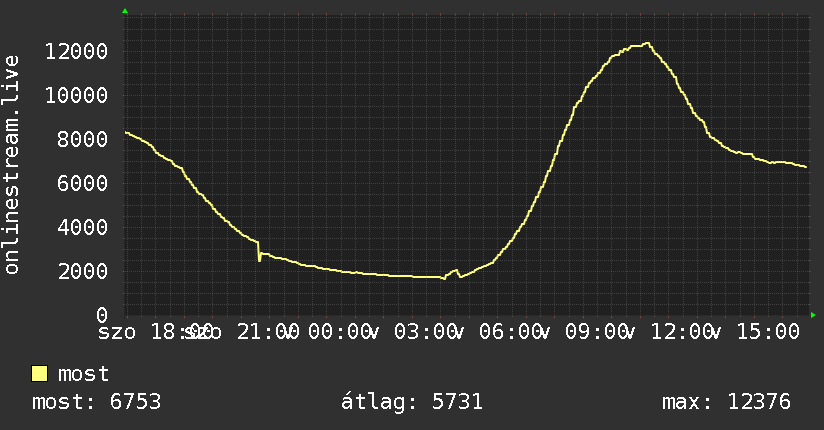Click the yellow 'most' legend color swatch
Viewport: 824px width, 430px height.
point(39,374)
